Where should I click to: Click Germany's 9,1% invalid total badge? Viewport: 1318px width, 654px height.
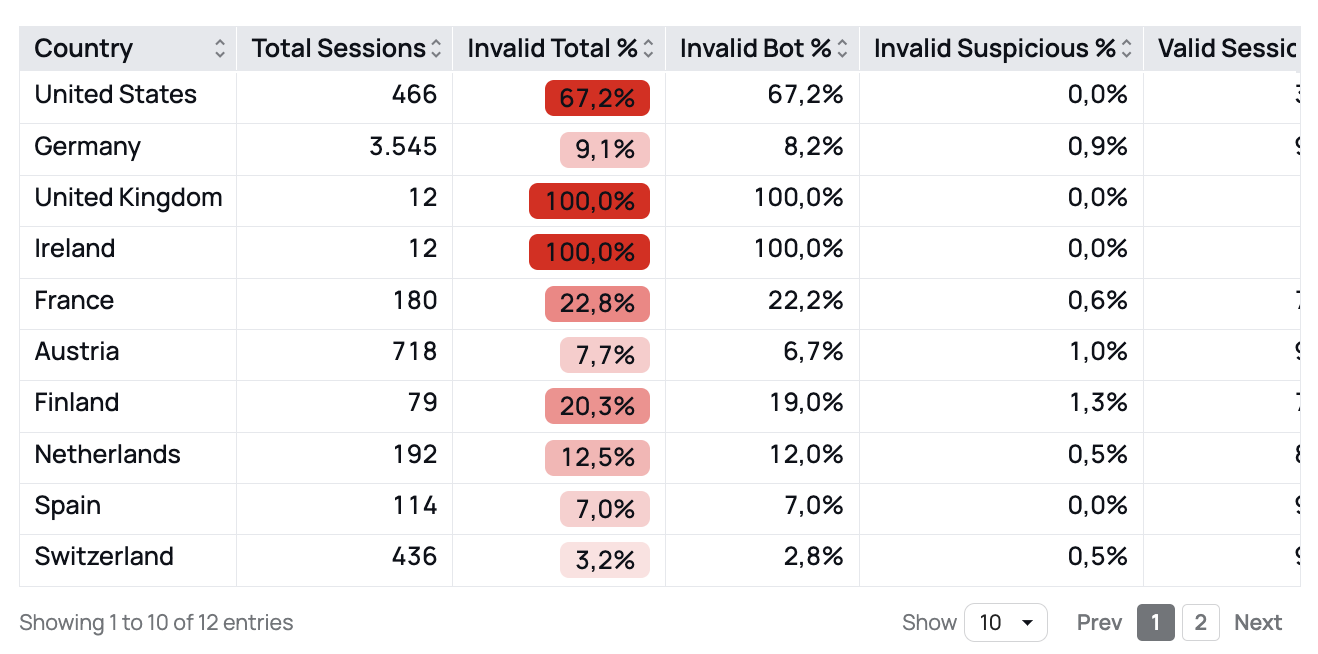coord(605,150)
